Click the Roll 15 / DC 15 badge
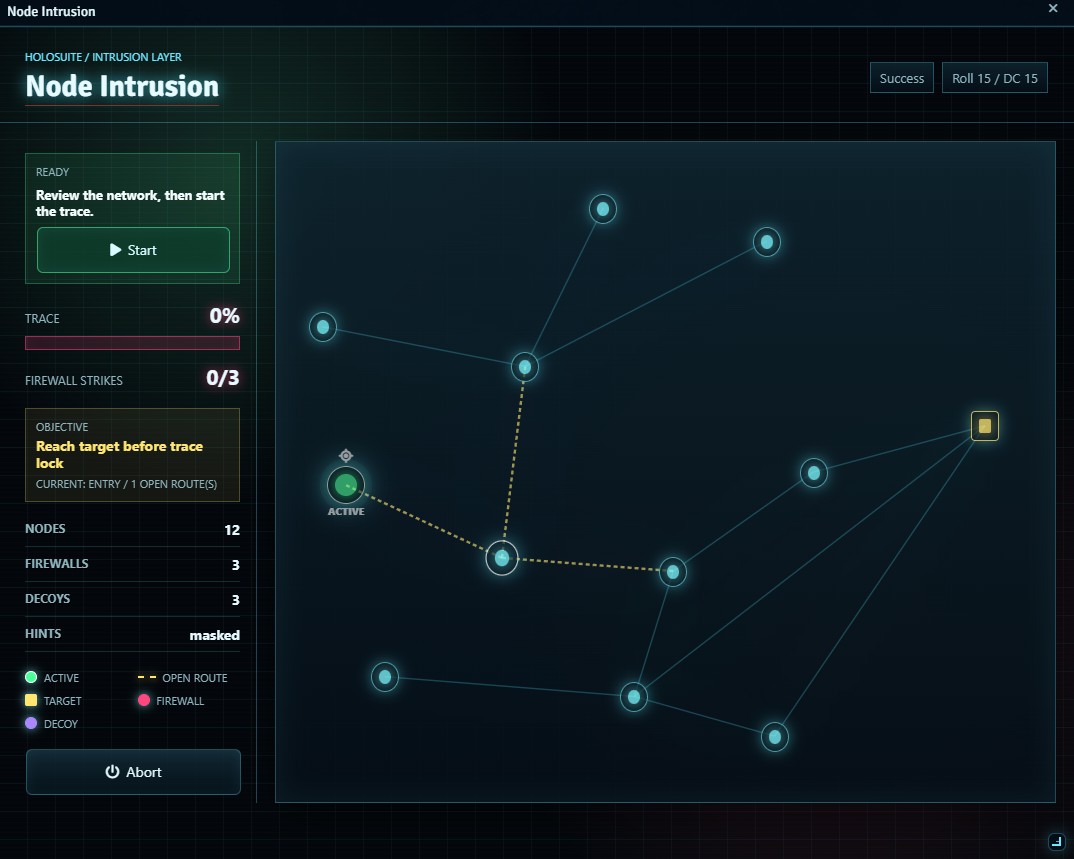The height and width of the screenshot is (859, 1074). point(995,78)
